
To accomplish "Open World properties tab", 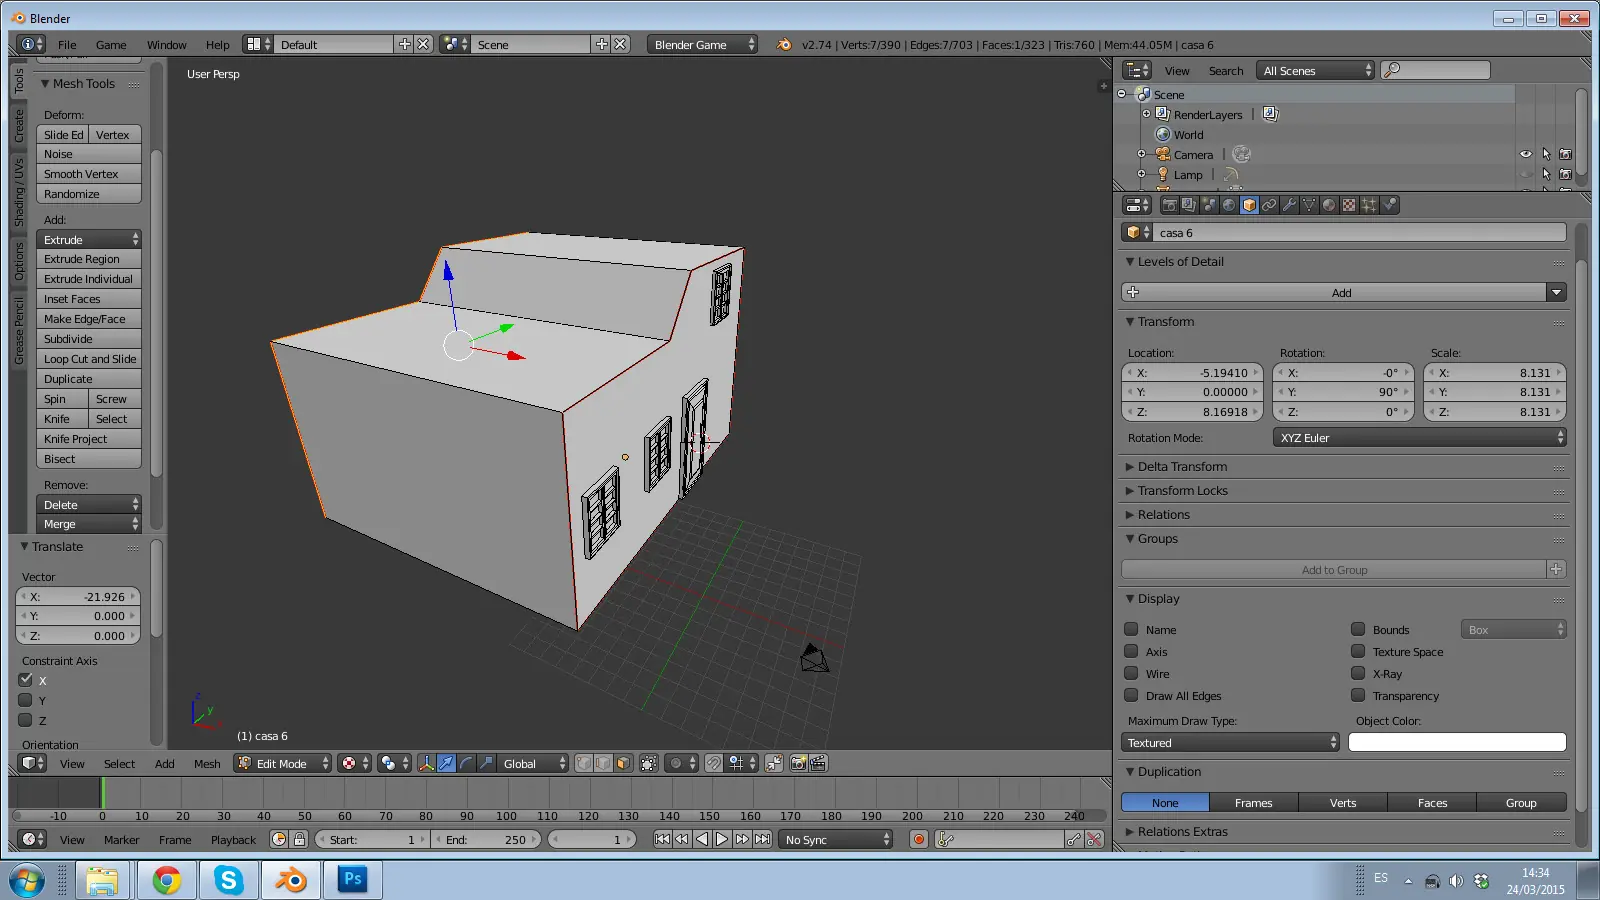I will tap(1229, 205).
